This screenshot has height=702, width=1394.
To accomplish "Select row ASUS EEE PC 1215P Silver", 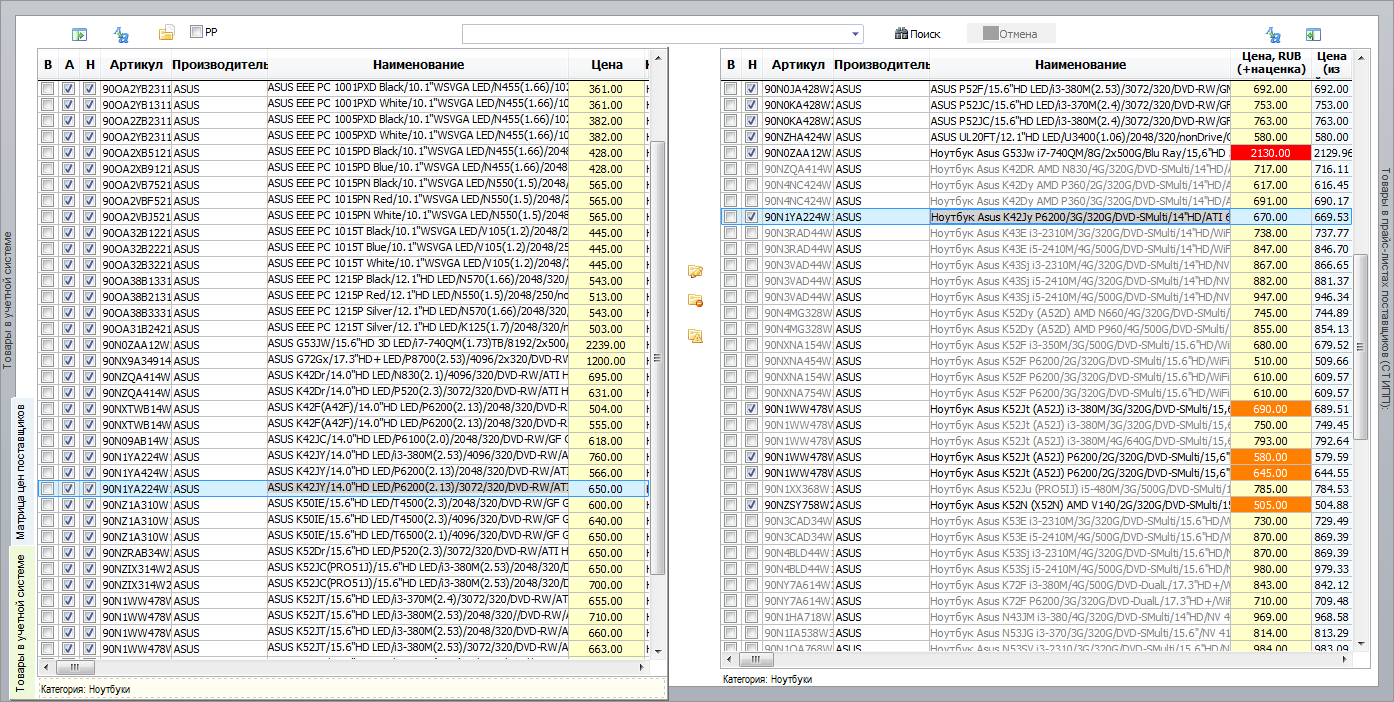I will click(344, 313).
